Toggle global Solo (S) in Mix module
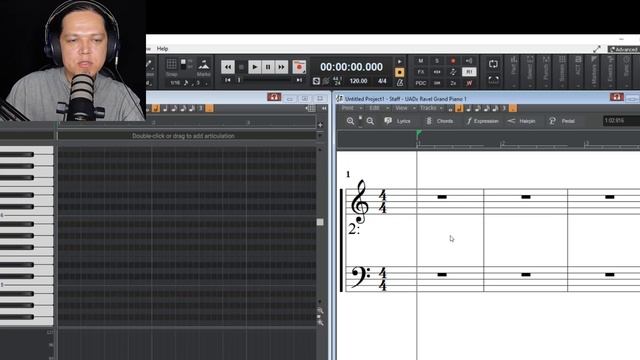The height and width of the screenshot is (360, 640). (437, 61)
